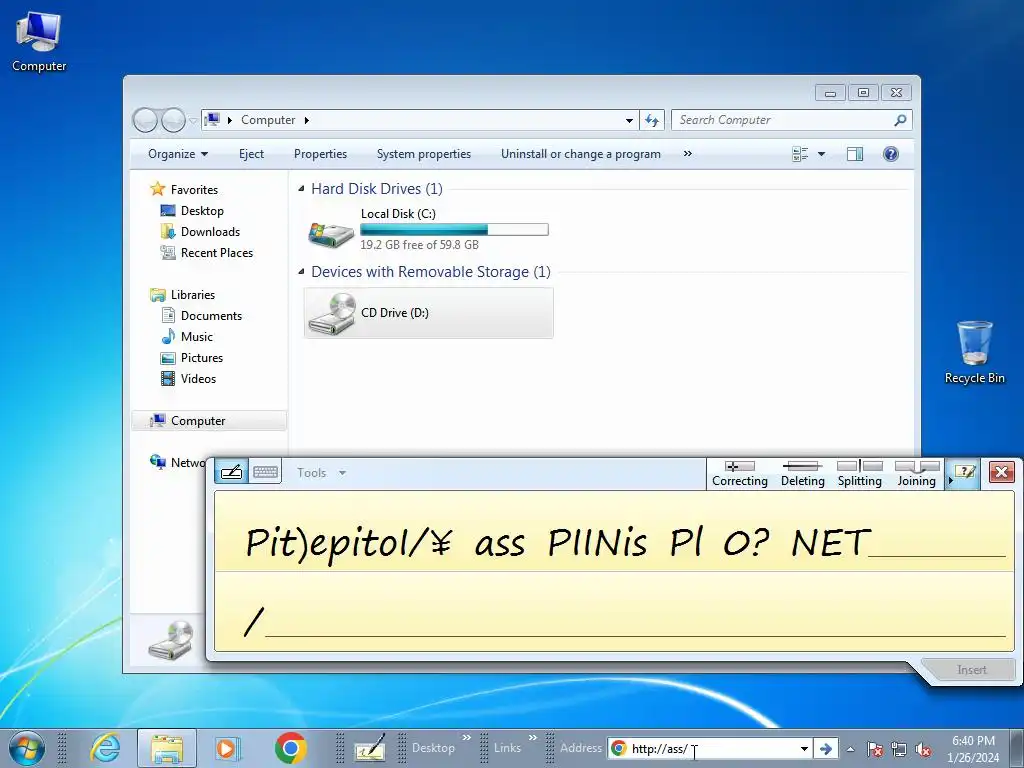Click the taskbar Address input field

tap(713, 749)
